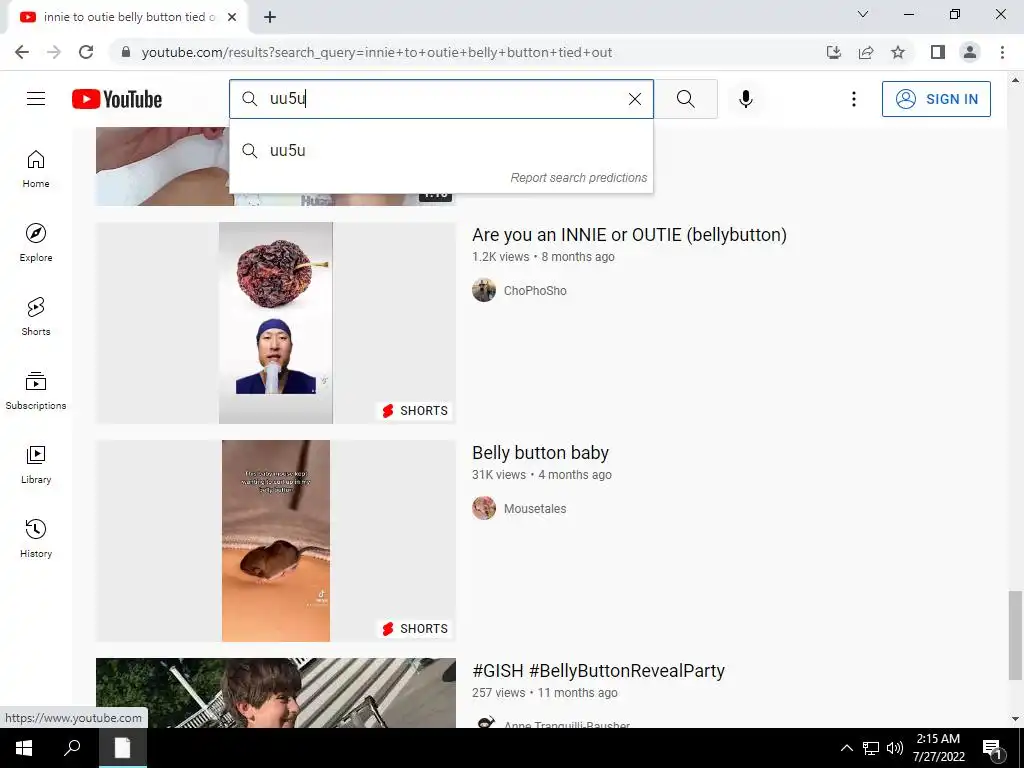Bookmark this page with the star
This screenshot has width=1024, height=768.
click(x=898, y=52)
